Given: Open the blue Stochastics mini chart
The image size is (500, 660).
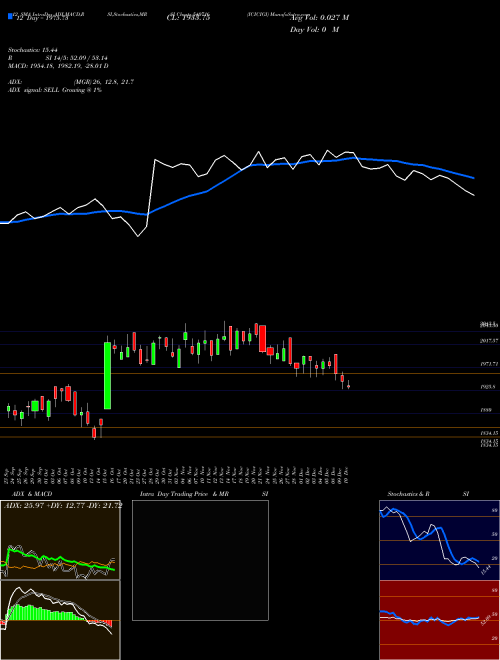Looking at the screenshot, I should coord(439,540).
